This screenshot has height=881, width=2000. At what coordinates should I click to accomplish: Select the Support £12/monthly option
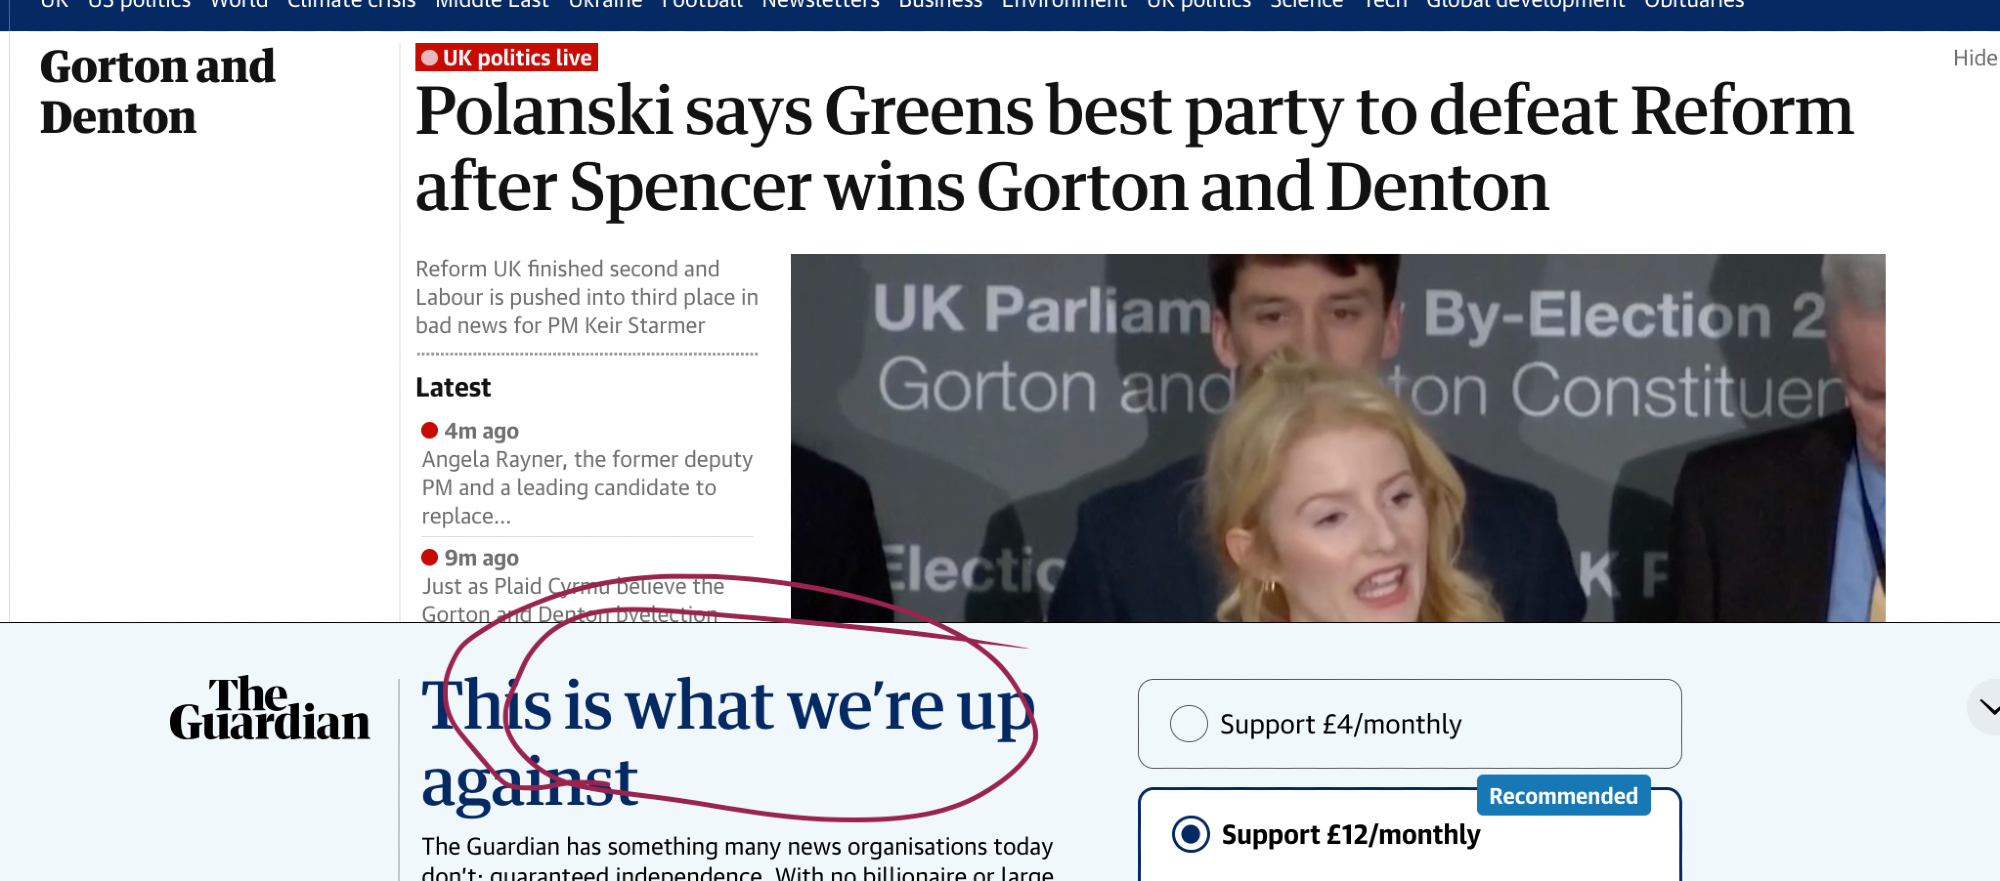(x=1190, y=834)
